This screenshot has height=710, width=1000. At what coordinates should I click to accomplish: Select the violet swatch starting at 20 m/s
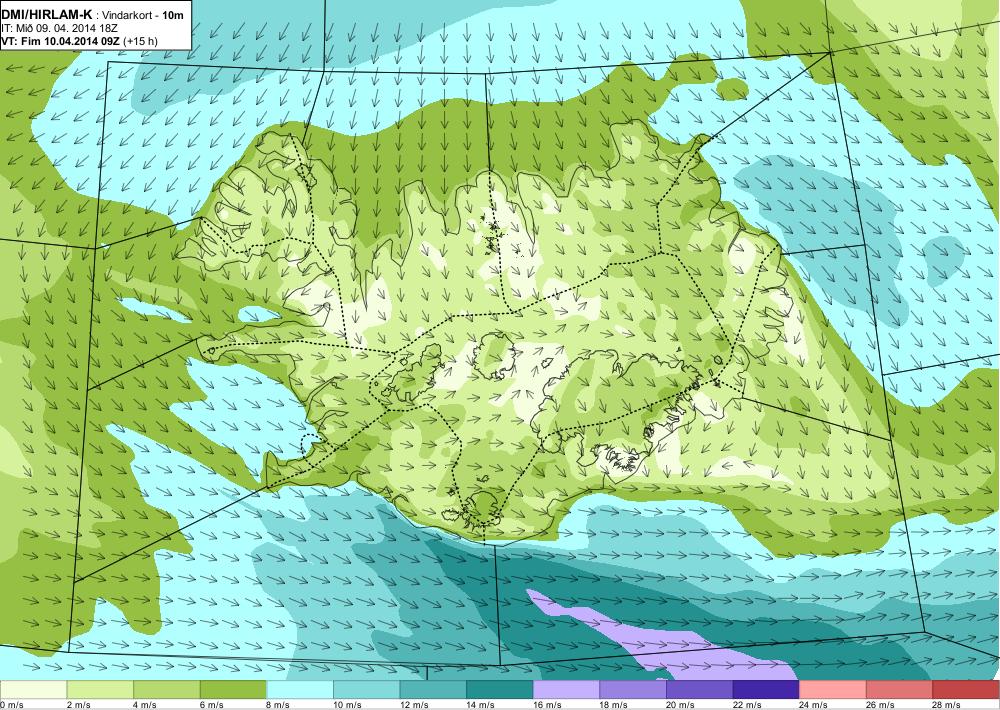(700, 690)
